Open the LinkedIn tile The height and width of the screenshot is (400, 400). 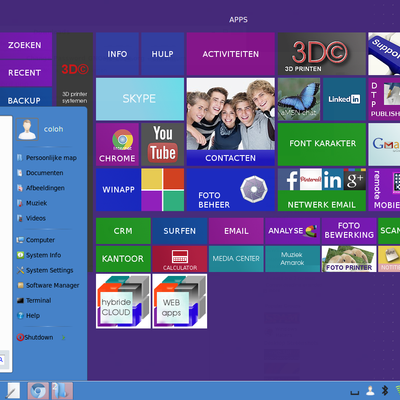pyautogui.click(x=344, y=99)
